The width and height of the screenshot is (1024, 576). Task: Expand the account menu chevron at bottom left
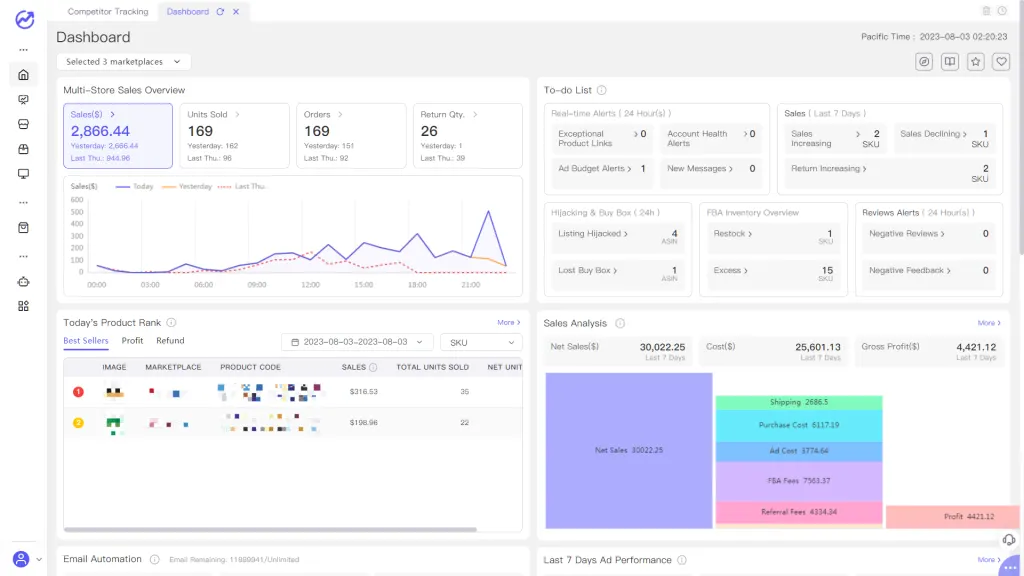pos(38,560)
